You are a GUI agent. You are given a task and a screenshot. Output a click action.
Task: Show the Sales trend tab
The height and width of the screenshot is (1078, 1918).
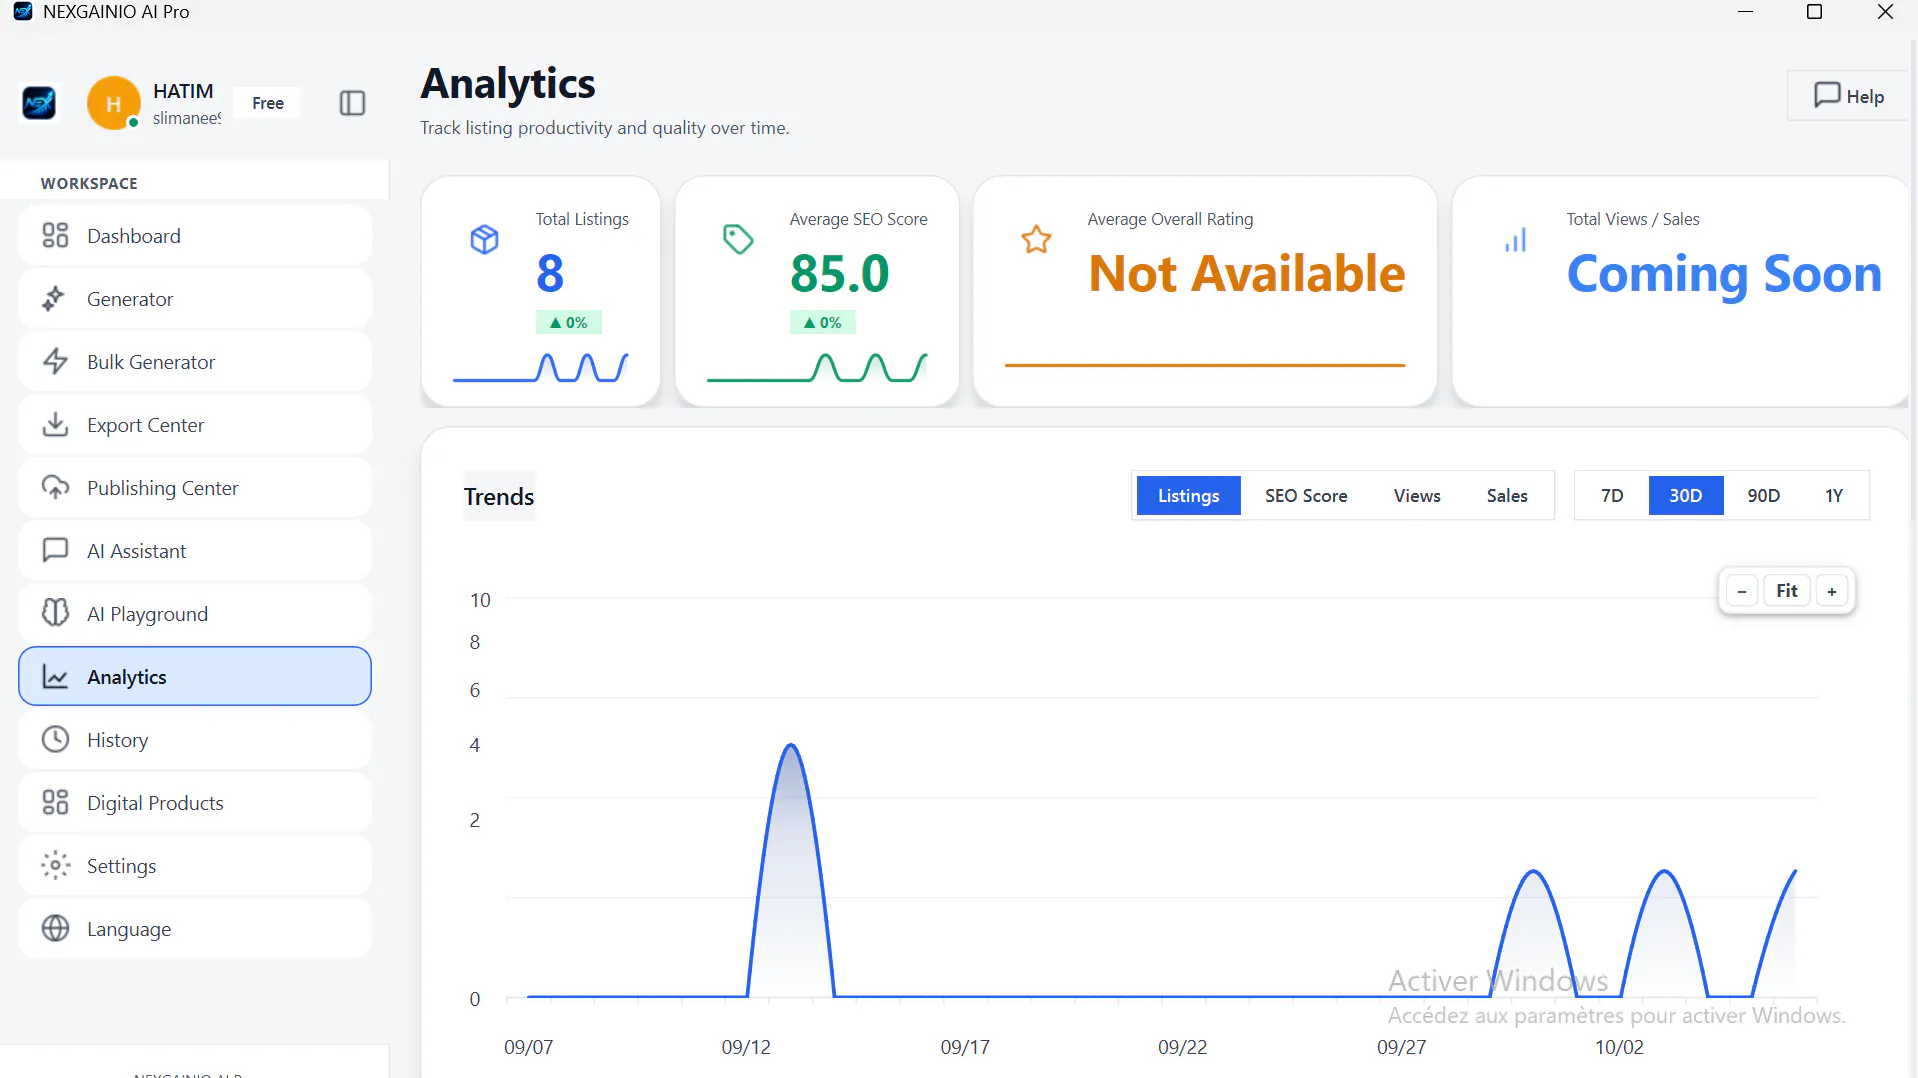pos(1507,496)
